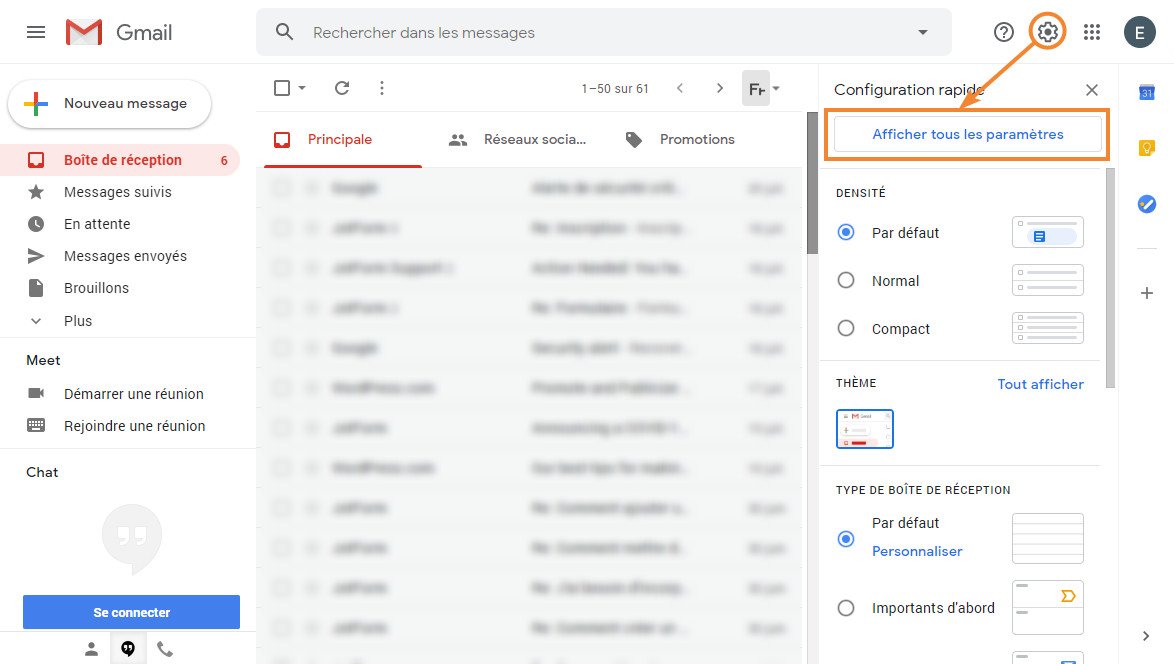
Task: Open the main navigation hamburger menu
Action: point(36,31)
